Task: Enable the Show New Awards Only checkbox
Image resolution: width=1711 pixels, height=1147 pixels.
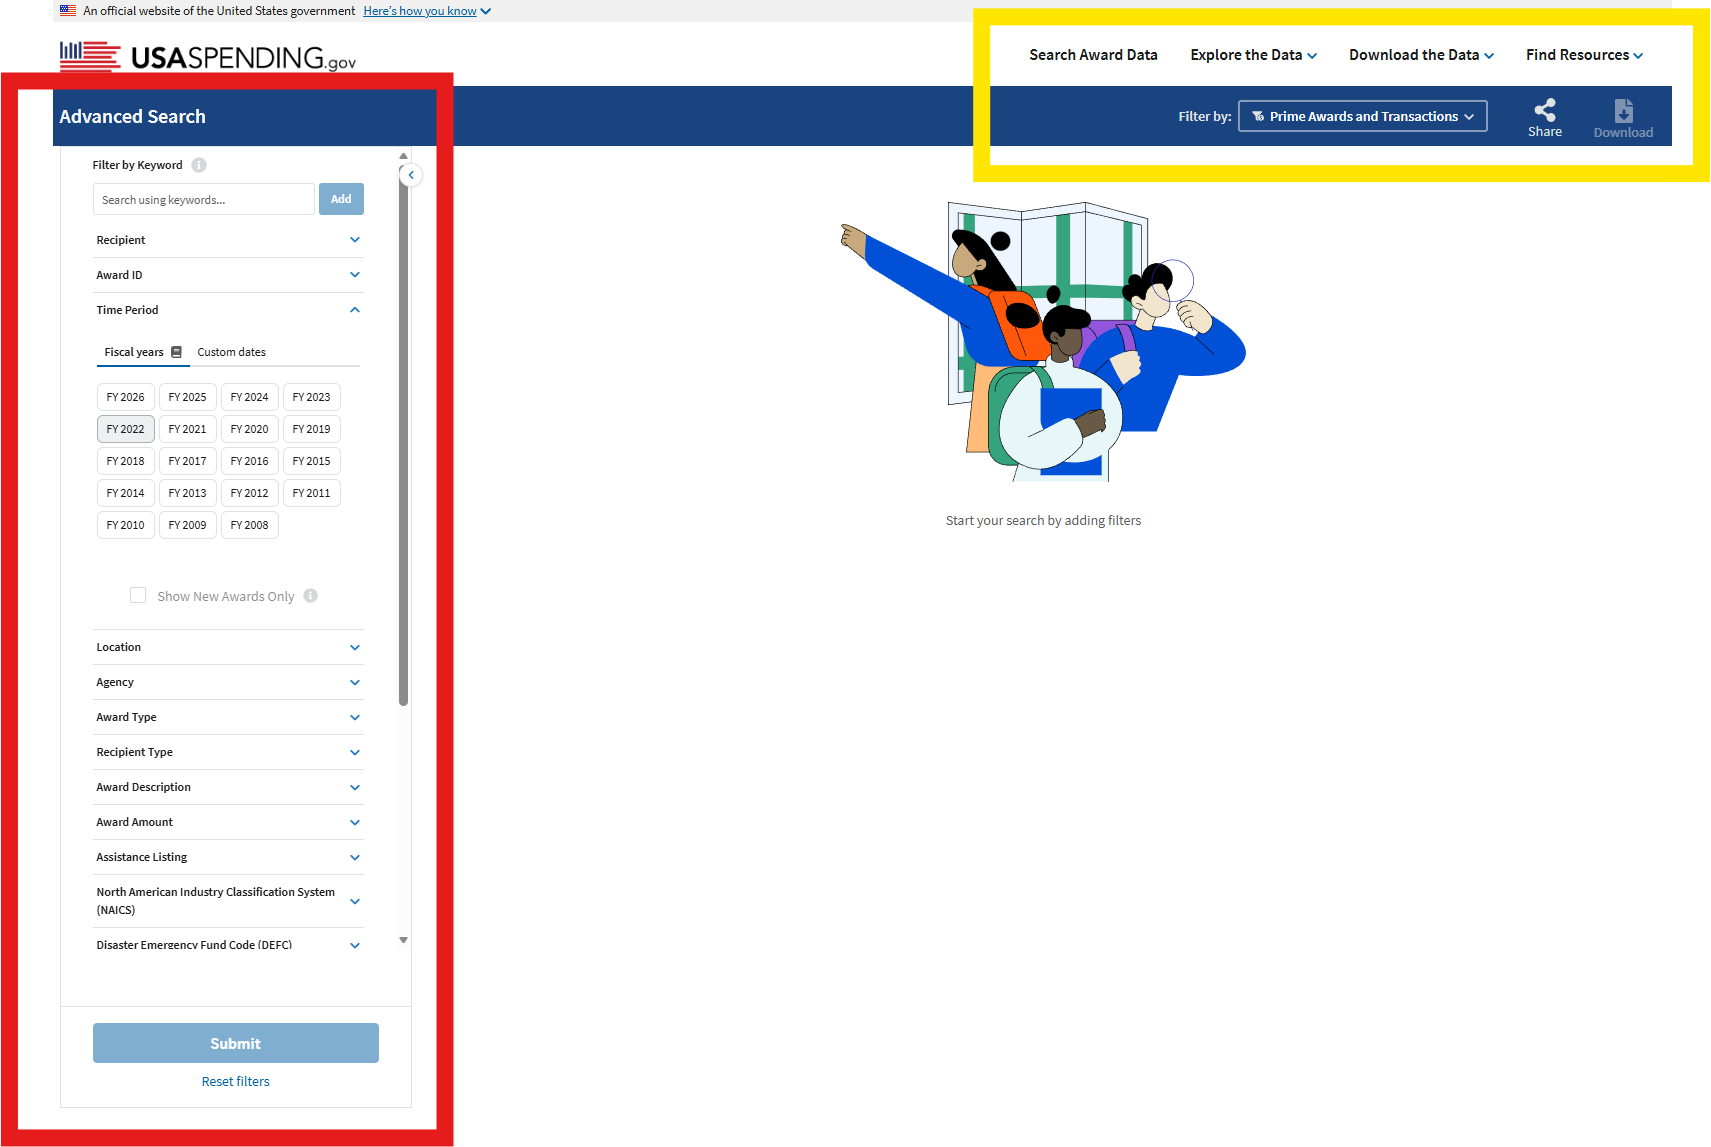Action: click(x=138, y=595)
